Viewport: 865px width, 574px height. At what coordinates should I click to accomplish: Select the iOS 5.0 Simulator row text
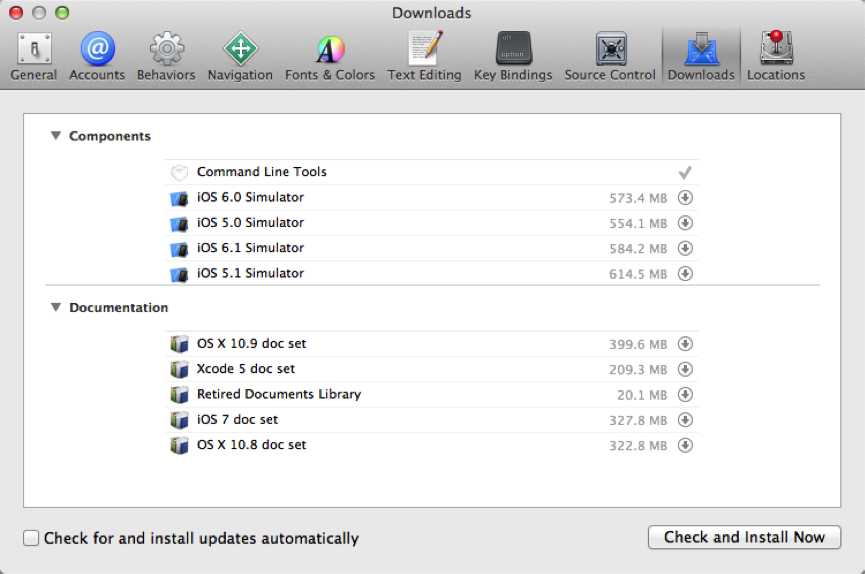coord(250,222)
